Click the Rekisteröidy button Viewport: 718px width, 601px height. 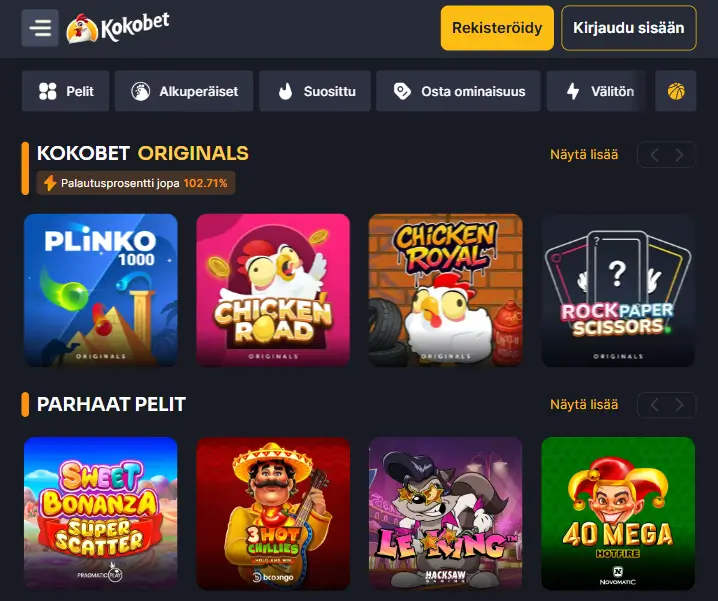(x=497, y=28)
